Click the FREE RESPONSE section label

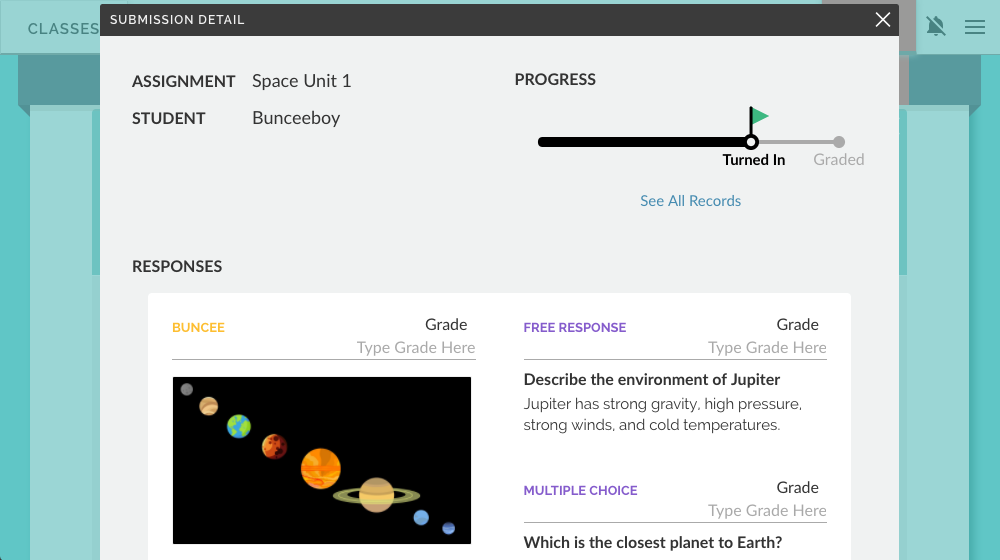(x=575, y=328)
